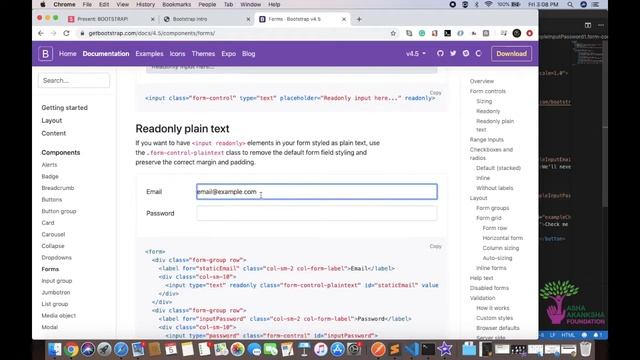Open the v4.5 version dropdown
Screen dimensions: 640x360
416,53
